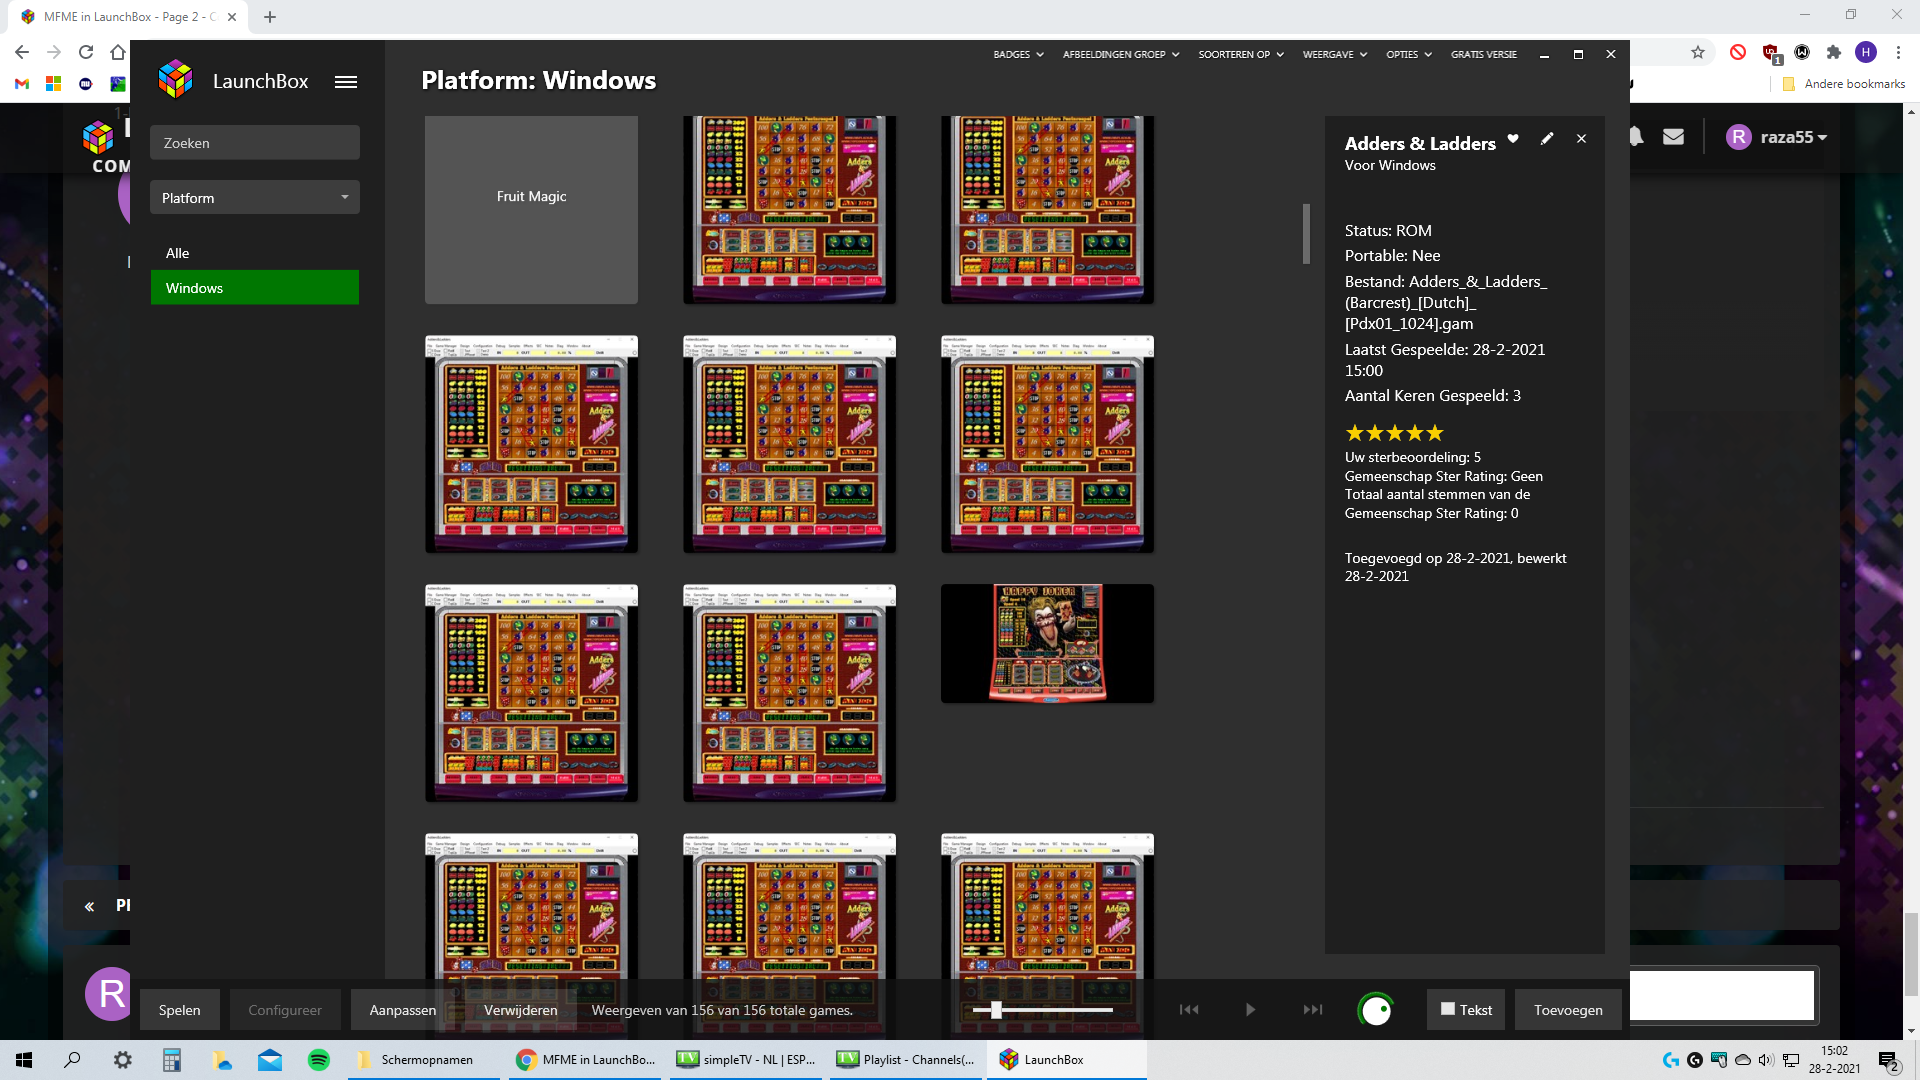Open forum messages envelope icon in Chrome
This screenshot has height=1080, width=1920.
coord(1673,137)
